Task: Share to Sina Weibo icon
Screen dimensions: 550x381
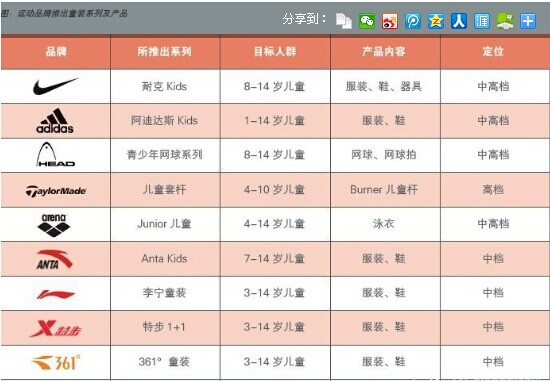Action: (x=390, y=21)
